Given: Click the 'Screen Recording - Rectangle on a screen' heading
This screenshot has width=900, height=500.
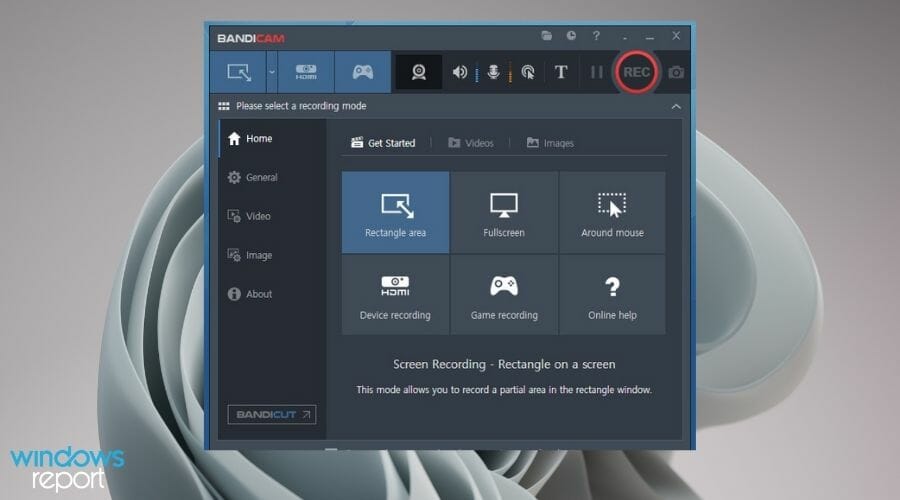Looking at the screenshot, I should pos(504,365).
